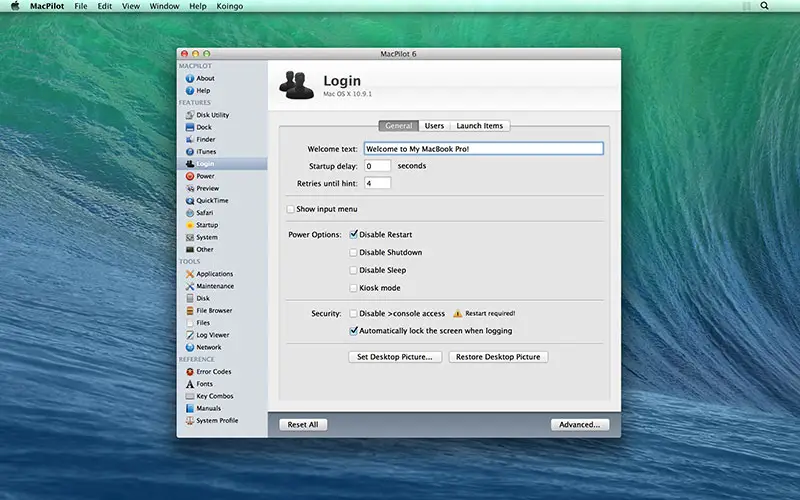
Task: Switch to the General tab
Action: [x=398, y=126]
